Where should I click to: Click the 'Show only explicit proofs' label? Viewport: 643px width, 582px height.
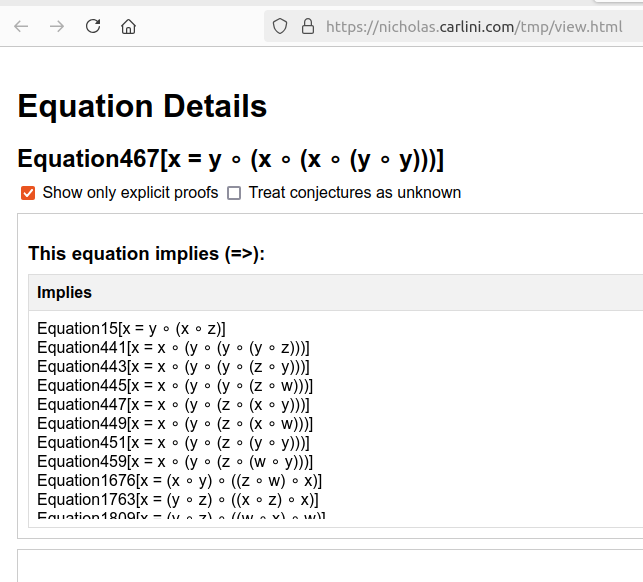point(130,192)
